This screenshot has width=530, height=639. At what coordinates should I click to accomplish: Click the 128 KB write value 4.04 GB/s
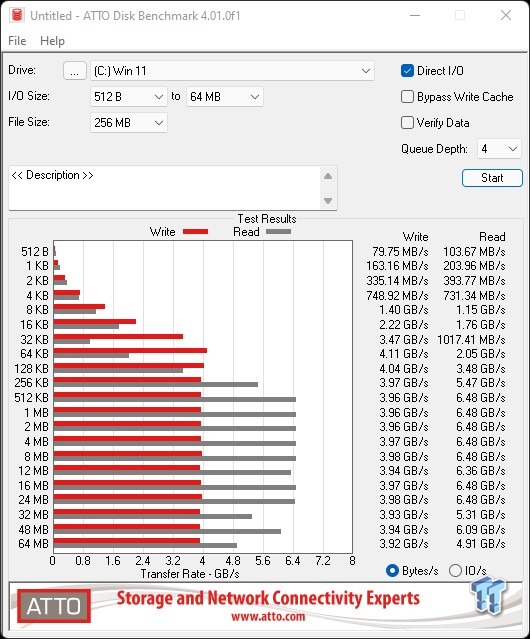[x=404, y=368]
